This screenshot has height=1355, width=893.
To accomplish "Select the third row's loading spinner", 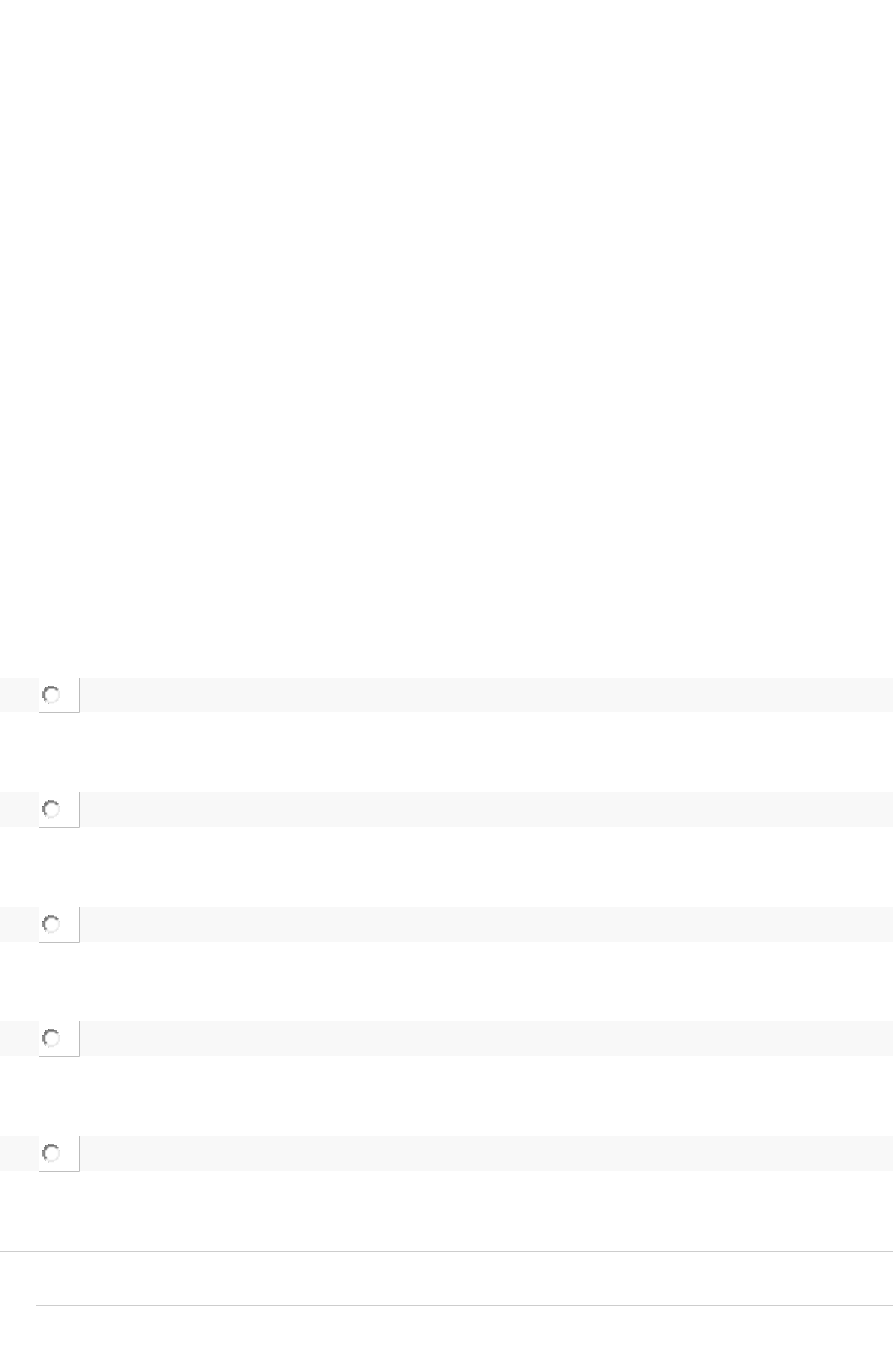I will point(52,924).
